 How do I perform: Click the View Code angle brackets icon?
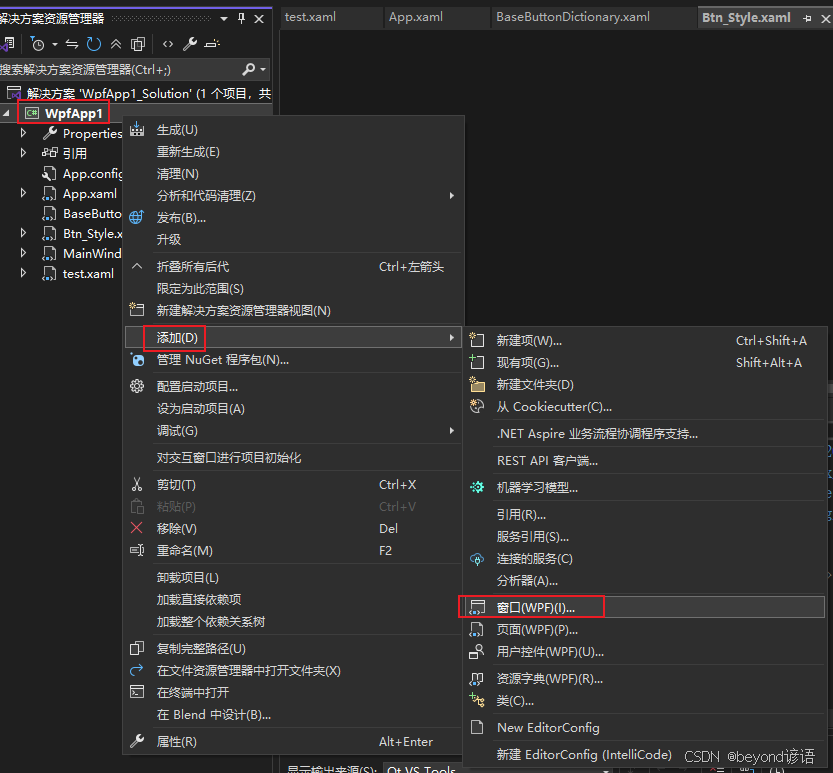tap(168, 44)
